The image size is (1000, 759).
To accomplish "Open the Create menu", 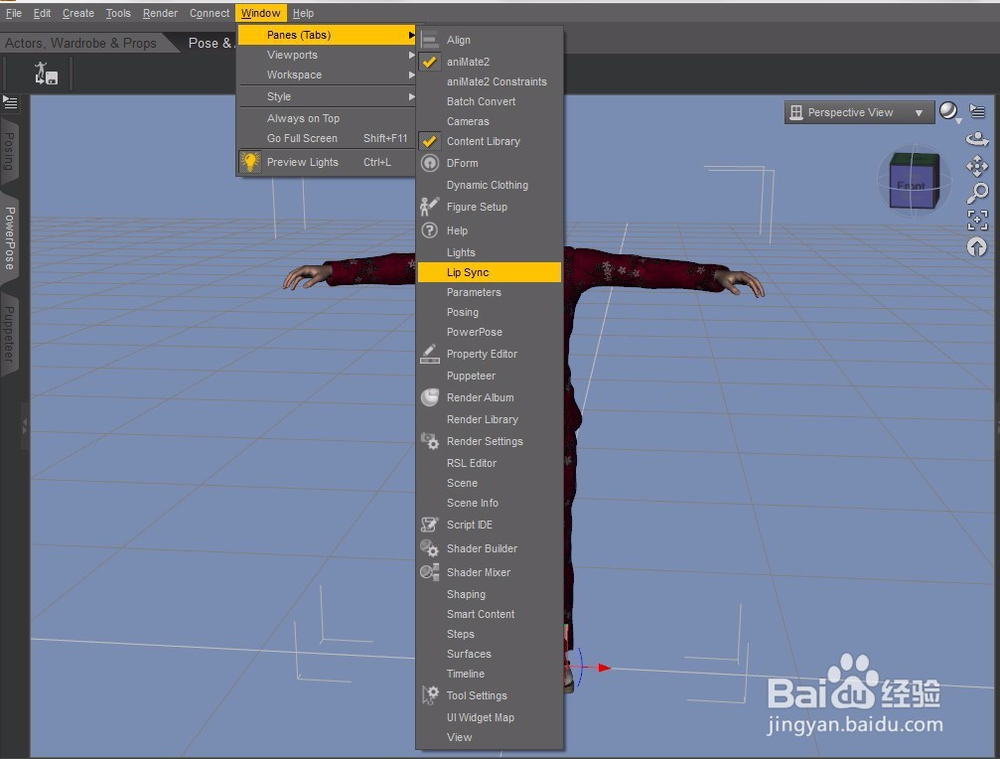I will tap(78, 13).
